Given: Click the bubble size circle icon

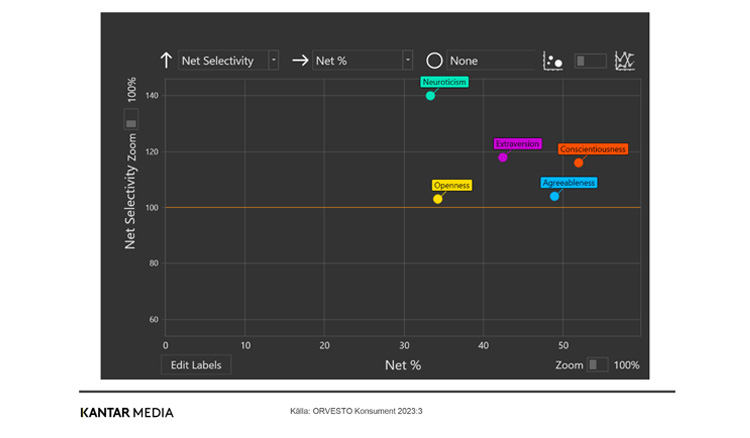Looking at the screenshot, I should (x=435, y=61).
